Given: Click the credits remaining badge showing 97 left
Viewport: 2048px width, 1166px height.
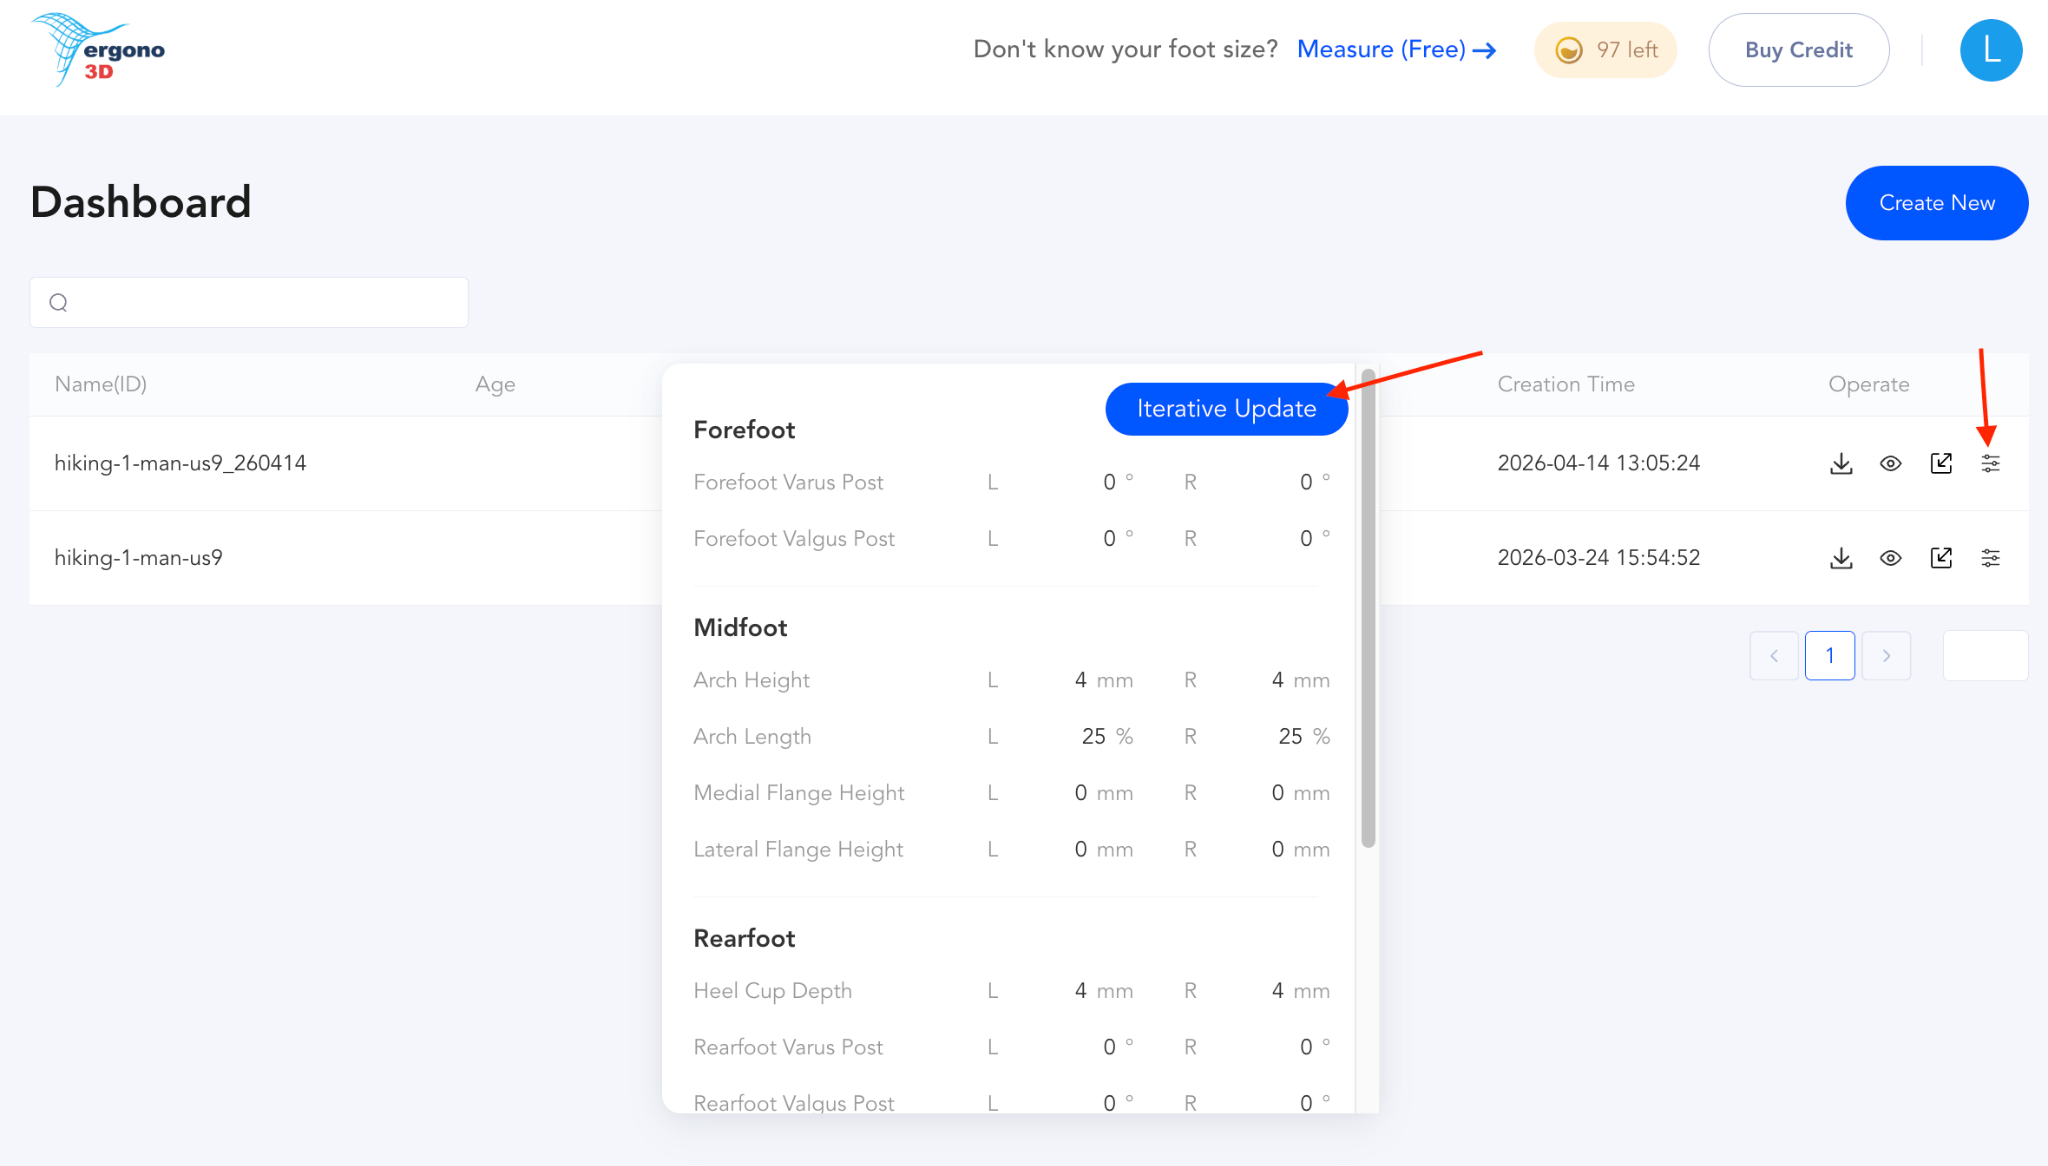Looking at the screenshot, I should 1605,49.
